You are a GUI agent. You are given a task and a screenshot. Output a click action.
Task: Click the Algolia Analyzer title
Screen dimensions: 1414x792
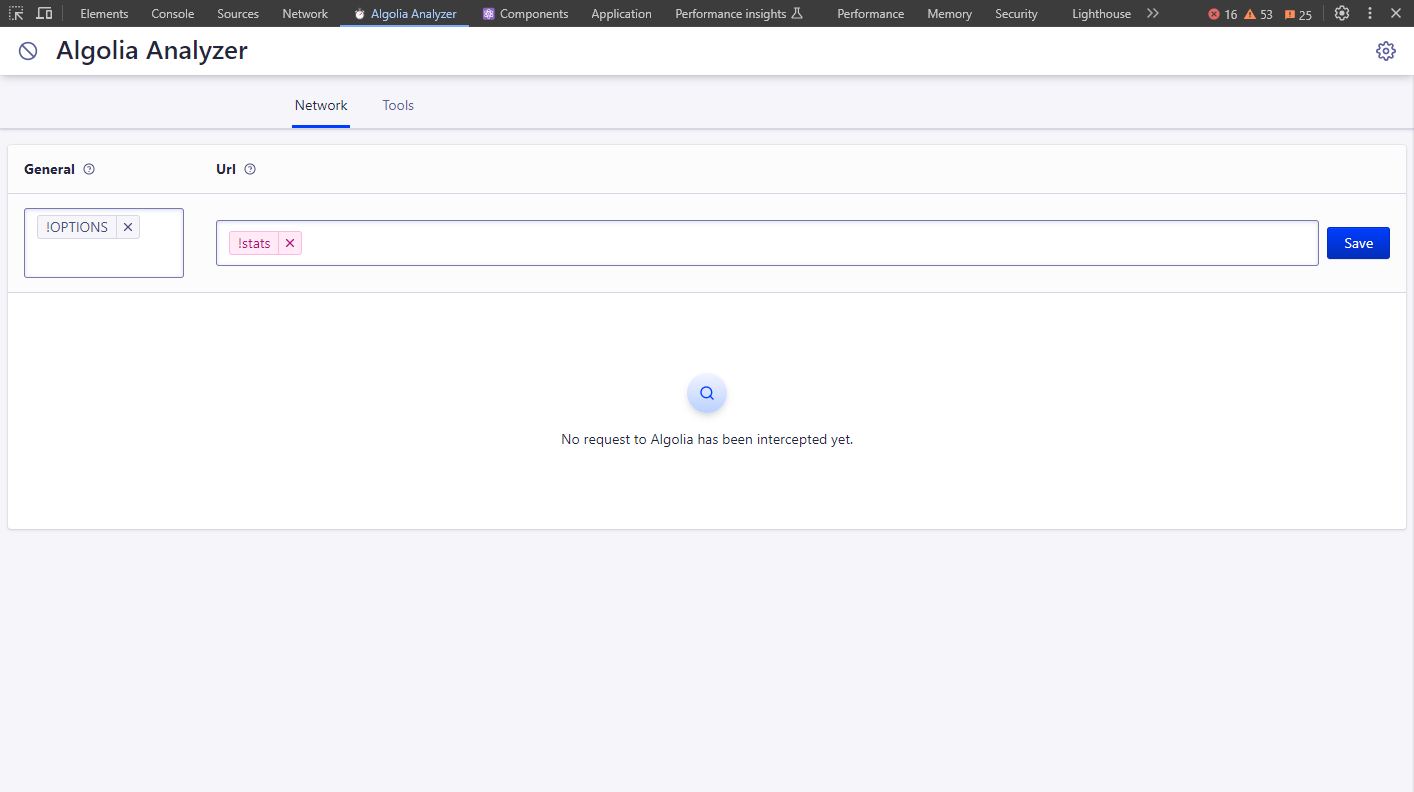click(152, 51)
